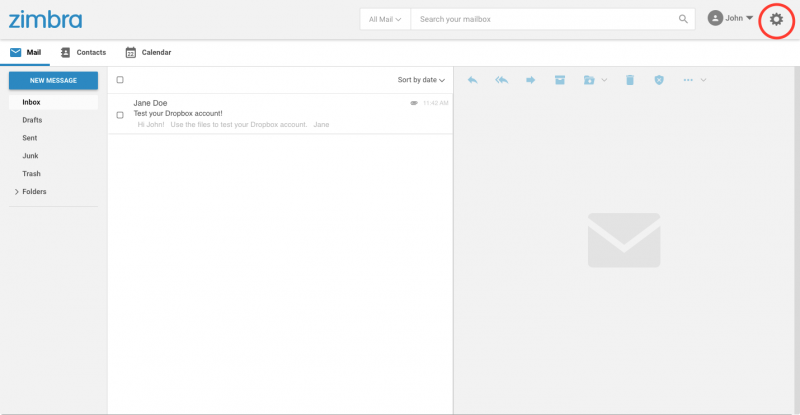Open the Sort by date dropdown
The width and height of the screenshot is (800, 415).
[x=421, y=80]
